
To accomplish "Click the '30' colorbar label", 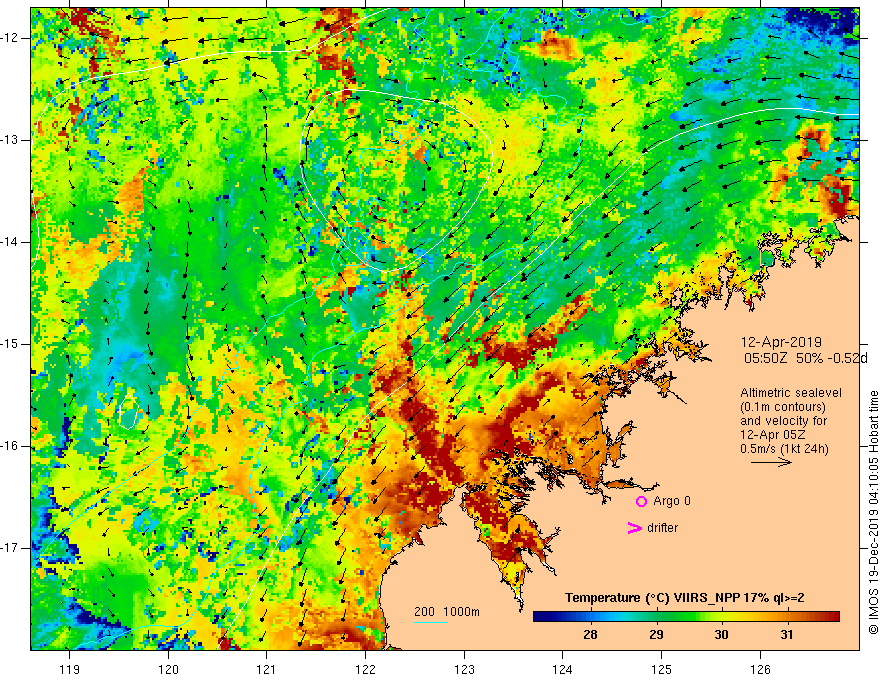I will 721,635.
